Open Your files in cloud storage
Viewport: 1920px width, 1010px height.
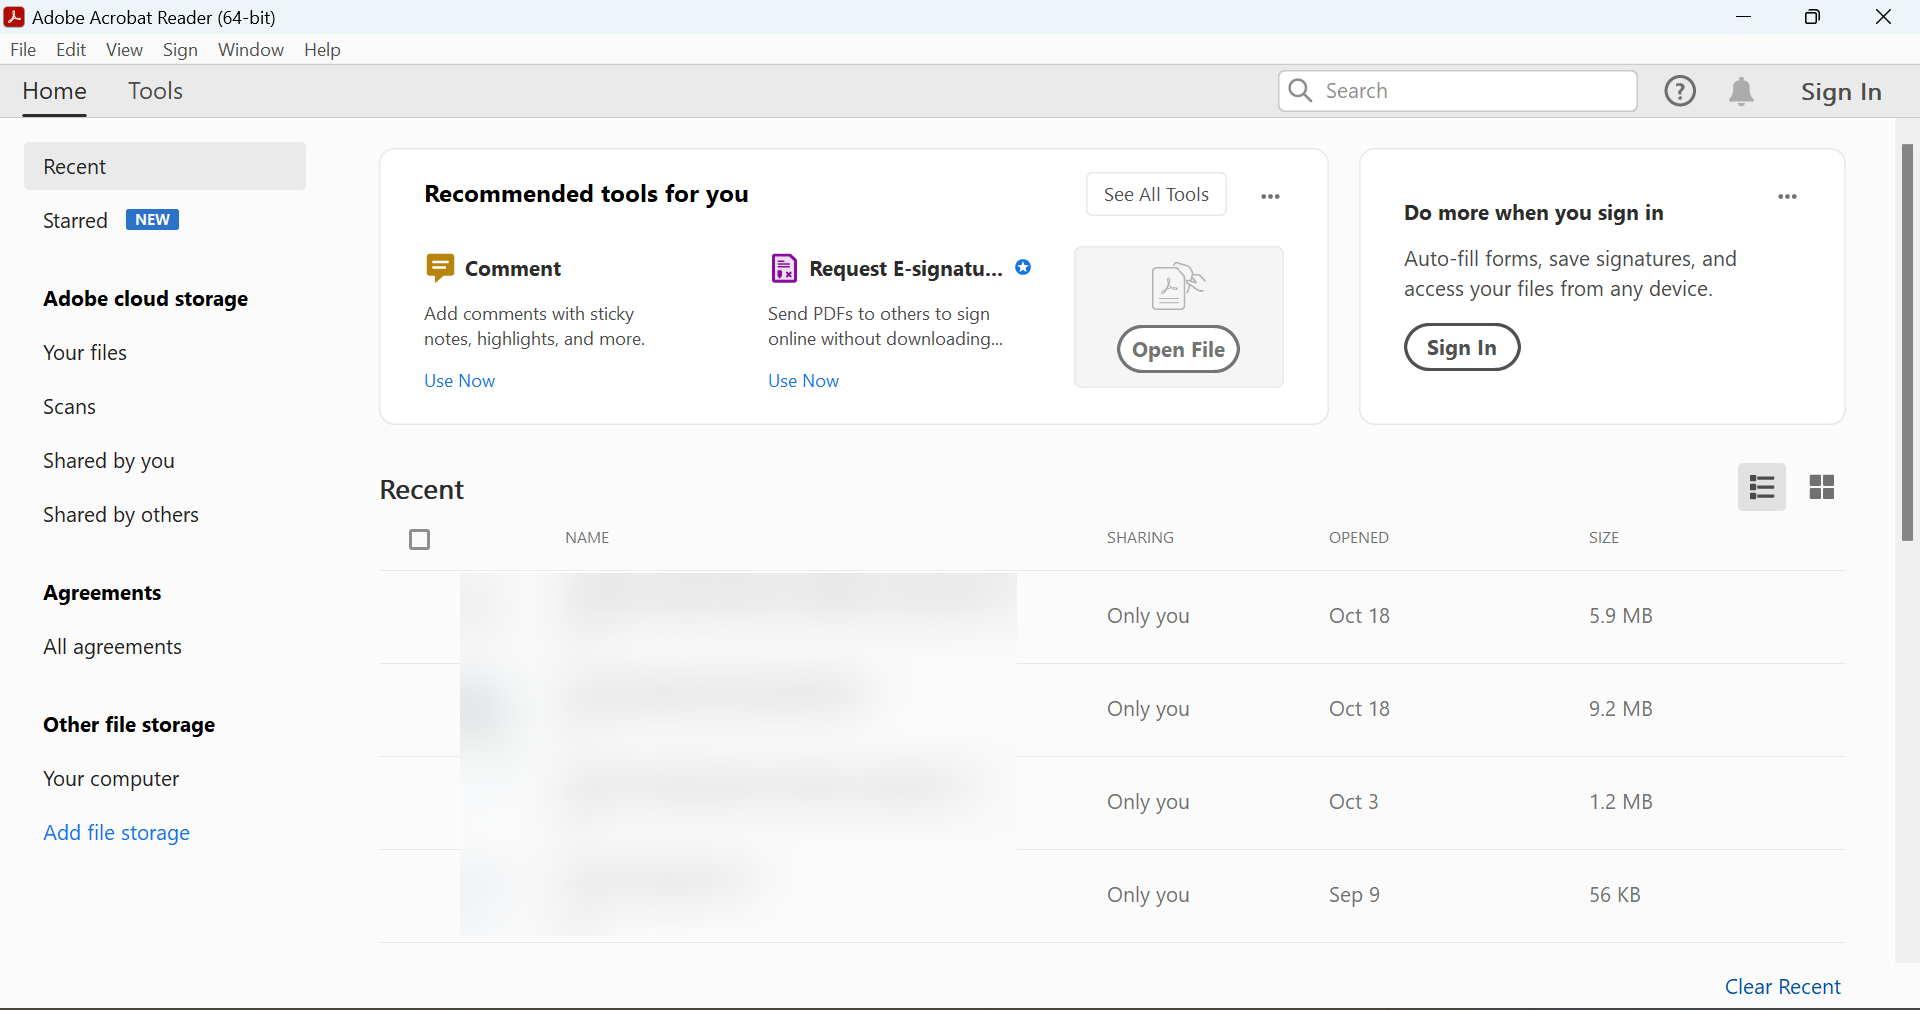point(85,352)
